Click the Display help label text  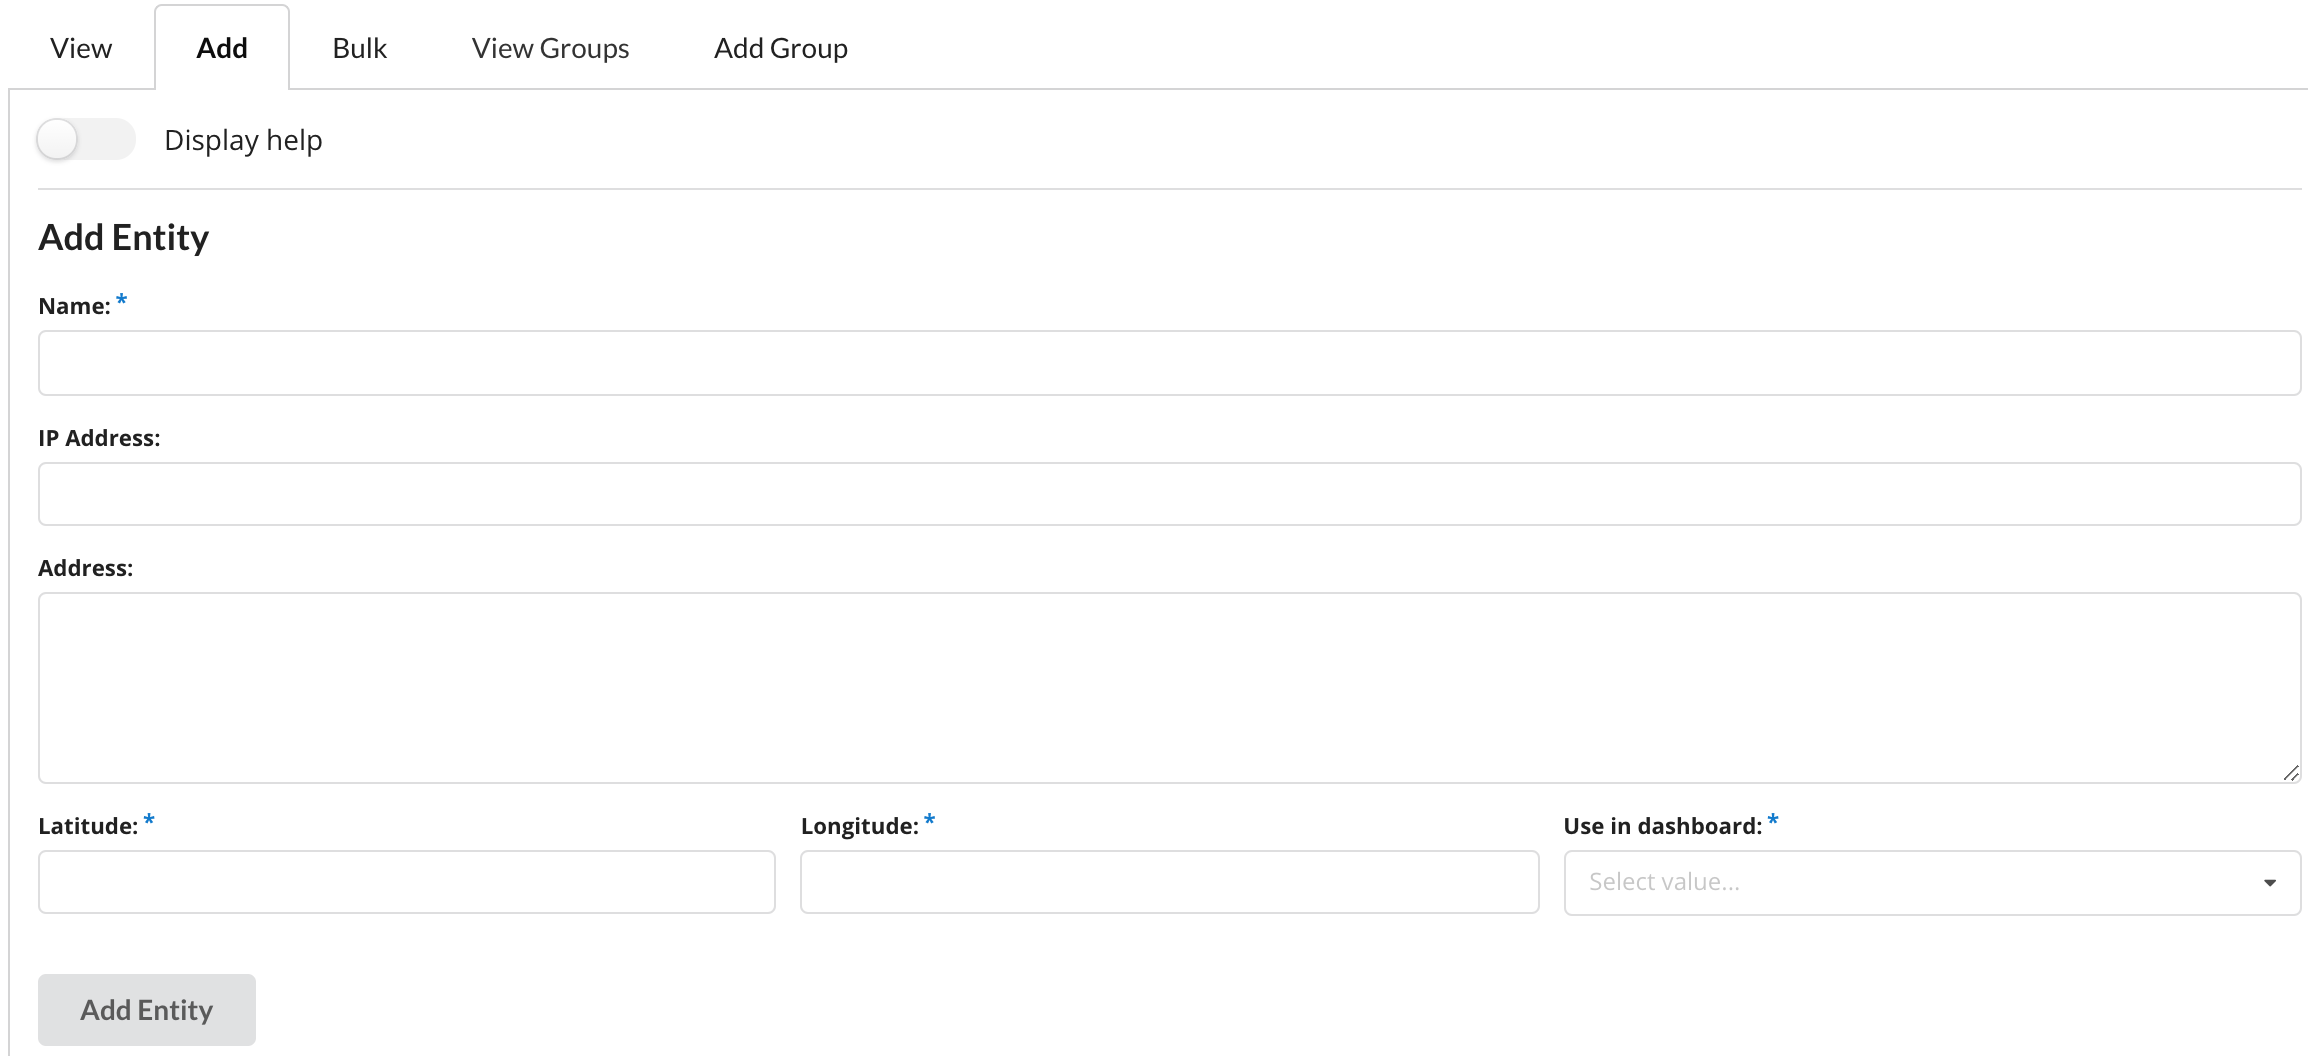pos(243,140)
